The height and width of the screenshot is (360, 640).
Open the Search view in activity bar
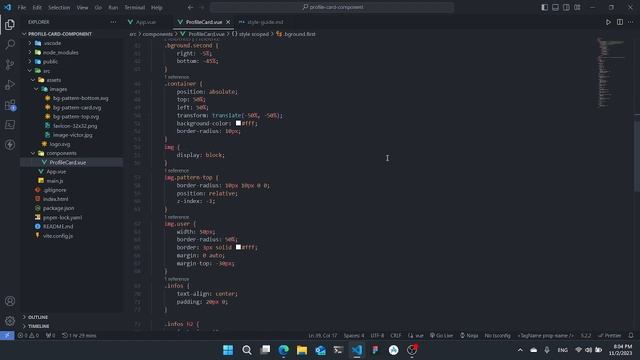10,44
